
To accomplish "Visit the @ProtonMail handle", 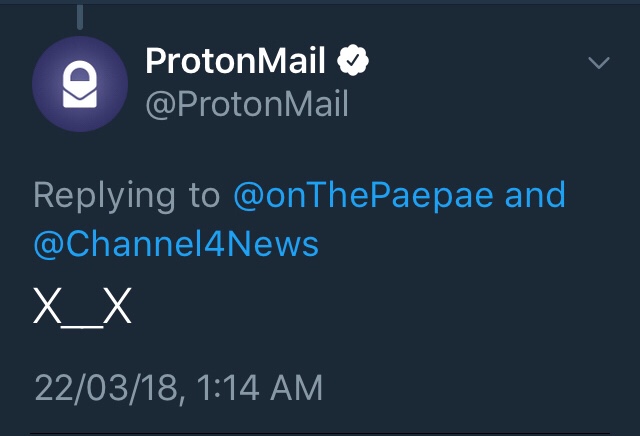I will [x=247, y=105].
